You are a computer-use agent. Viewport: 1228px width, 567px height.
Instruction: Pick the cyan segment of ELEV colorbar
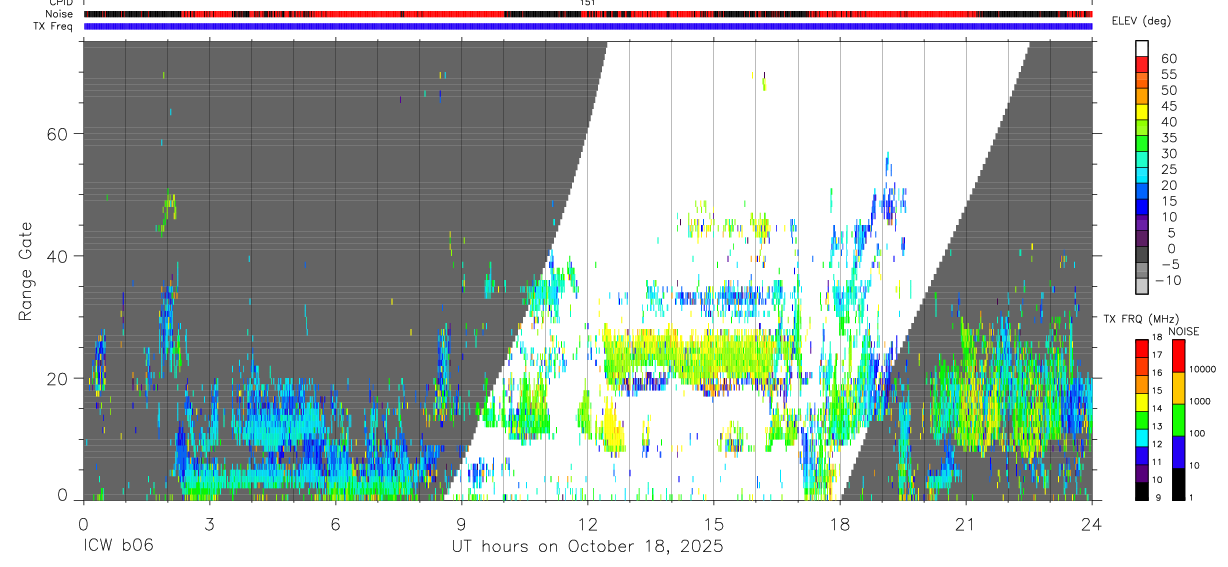(x=1143, y=176)
